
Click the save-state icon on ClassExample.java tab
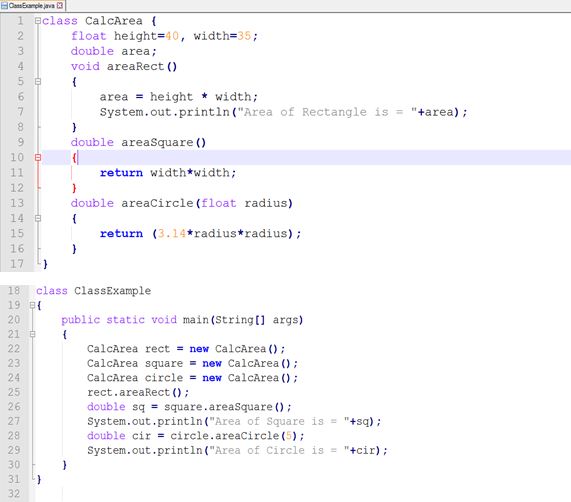pos(4,5)
